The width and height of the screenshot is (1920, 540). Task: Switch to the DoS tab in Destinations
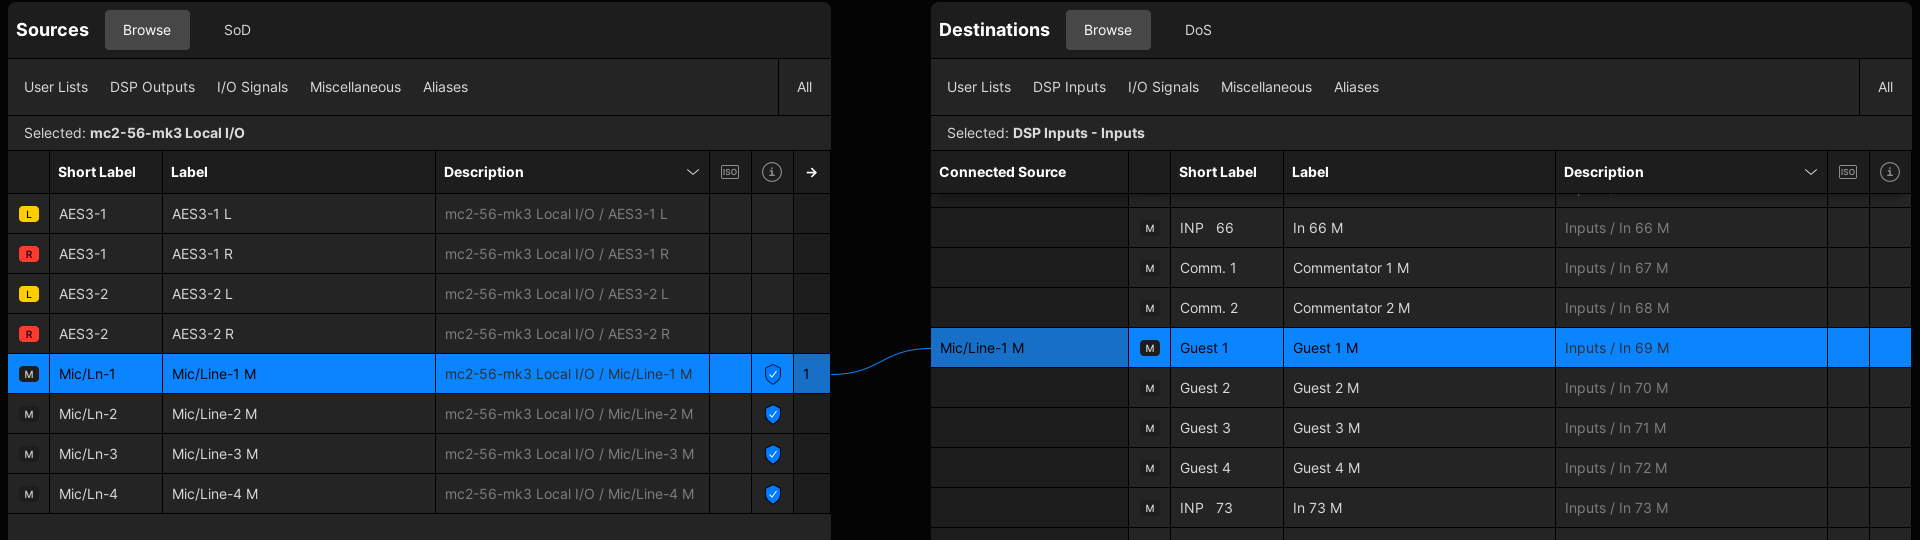(1198, 30)
